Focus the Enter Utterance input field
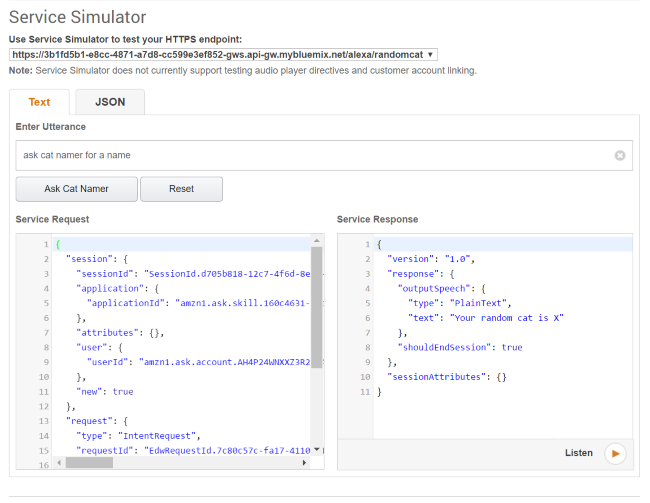Screen dimensions: 650x503 (324, 156)
